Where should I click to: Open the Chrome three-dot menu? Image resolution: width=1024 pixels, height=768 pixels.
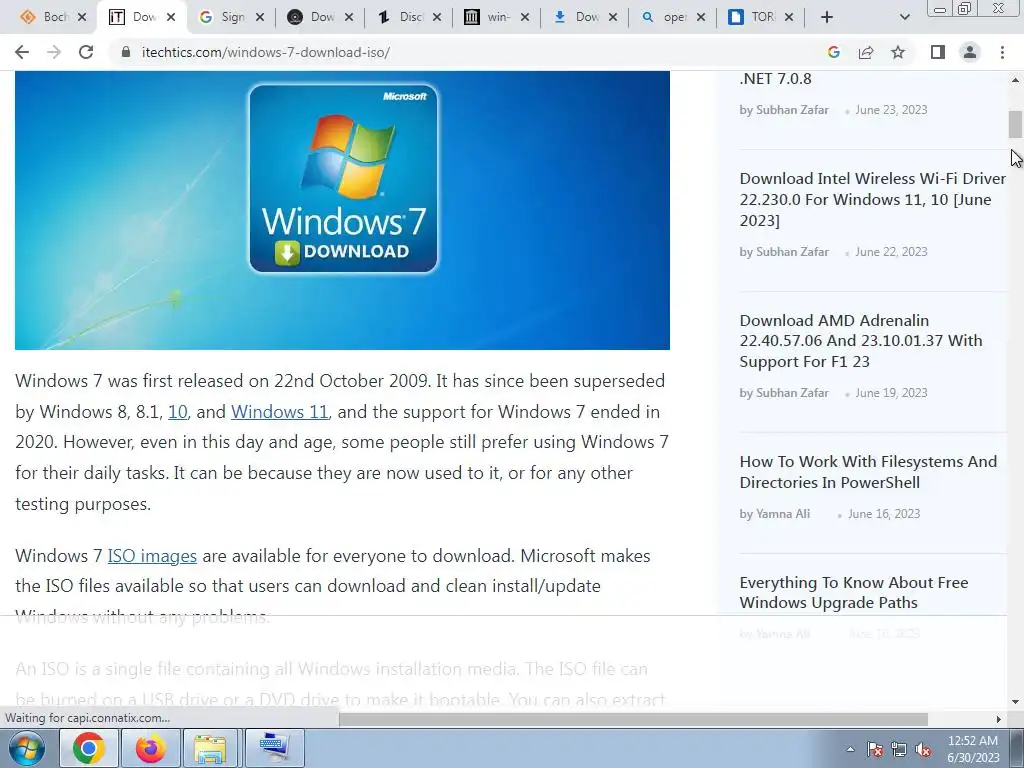coord(1002,52)
